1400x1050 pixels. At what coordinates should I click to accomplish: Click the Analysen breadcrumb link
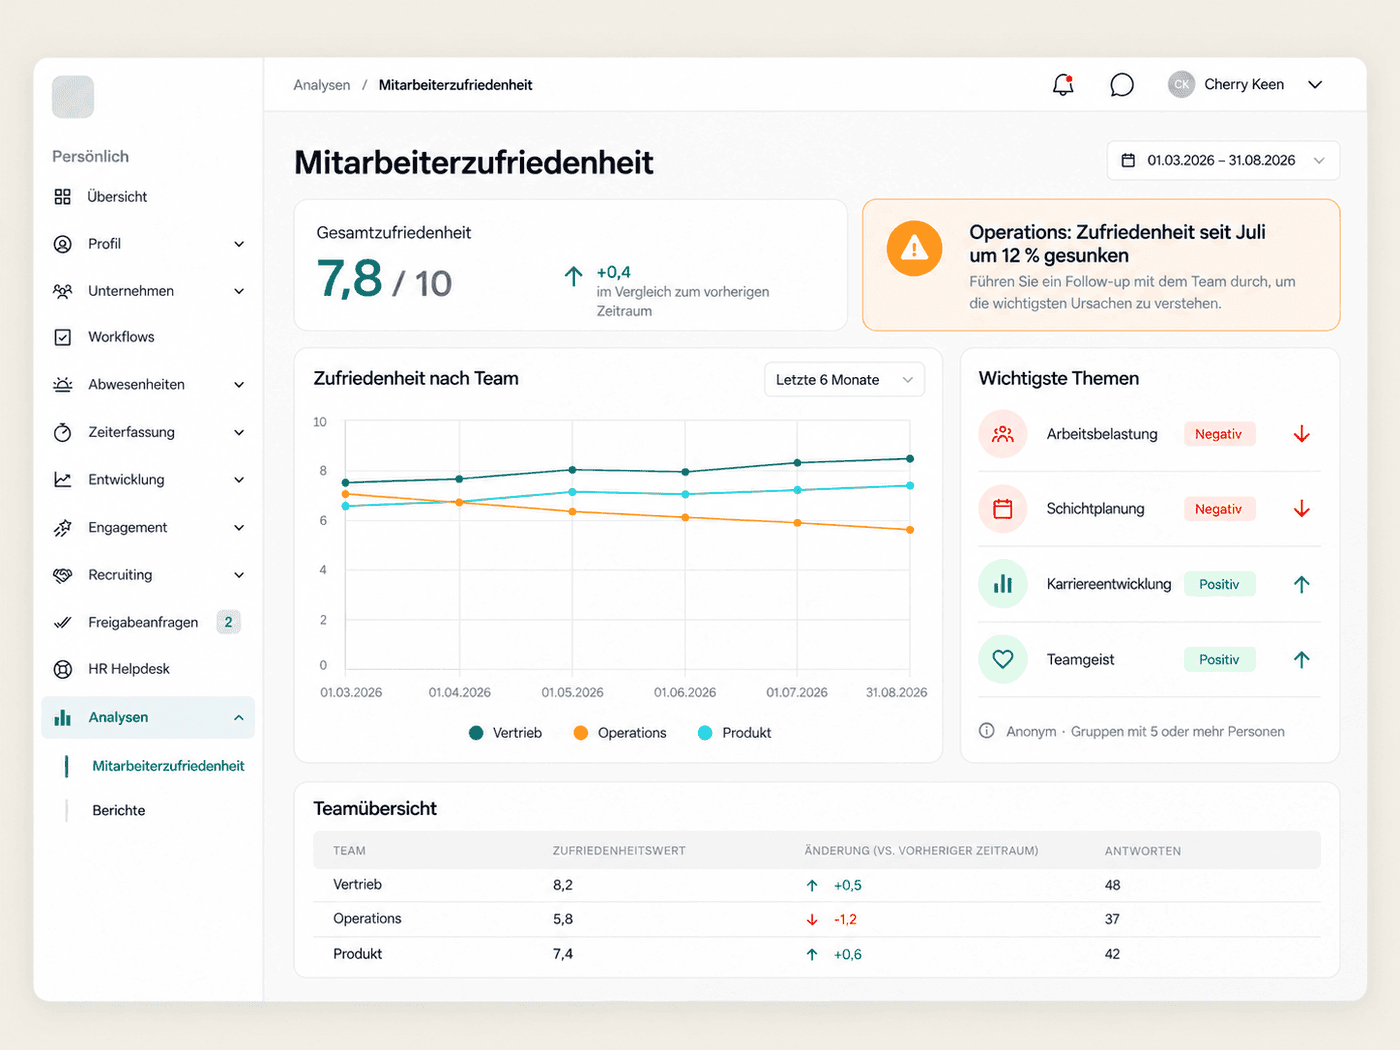tap(322, 85)
